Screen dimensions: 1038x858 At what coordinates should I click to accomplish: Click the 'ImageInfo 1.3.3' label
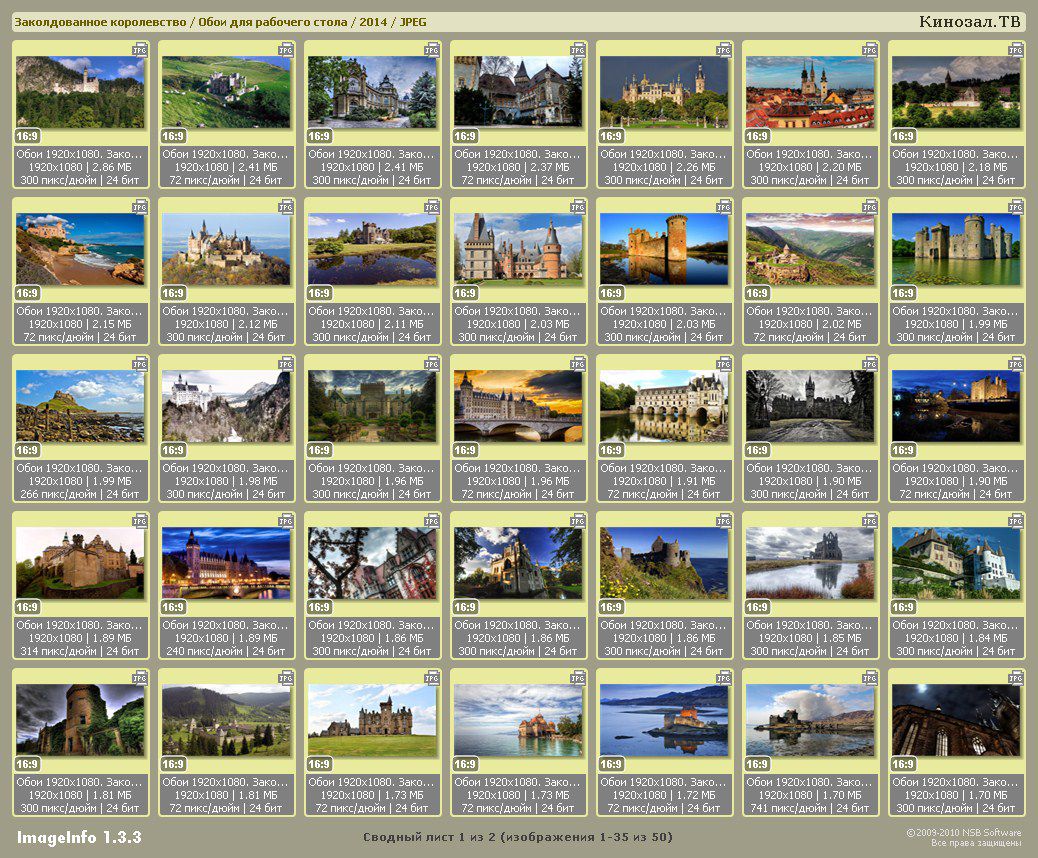coord(79,837)
